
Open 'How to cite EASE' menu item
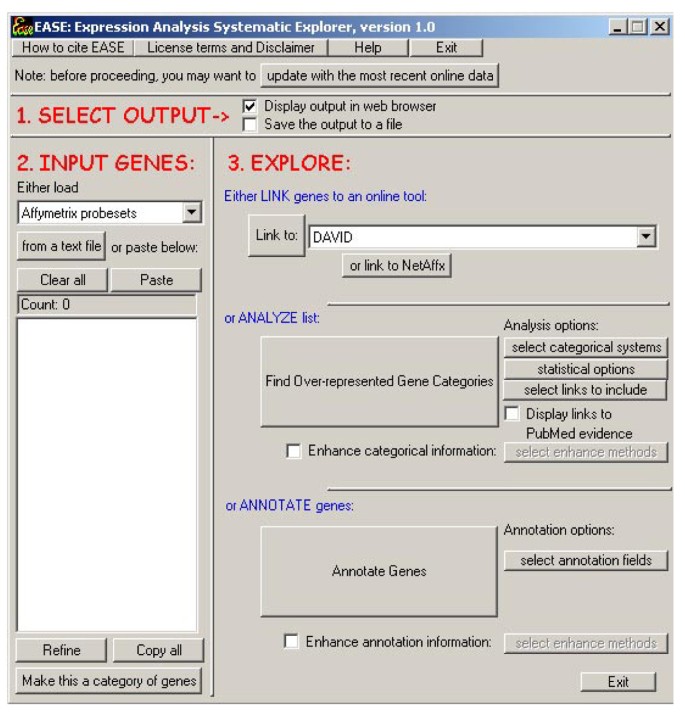(x=73, y=47)
